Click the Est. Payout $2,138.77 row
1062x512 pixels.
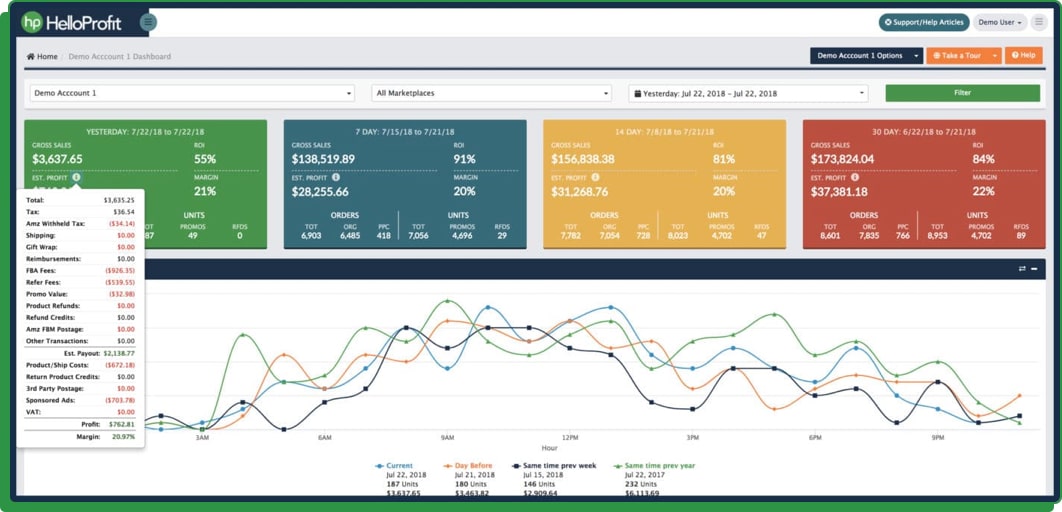tap(80, 353)
